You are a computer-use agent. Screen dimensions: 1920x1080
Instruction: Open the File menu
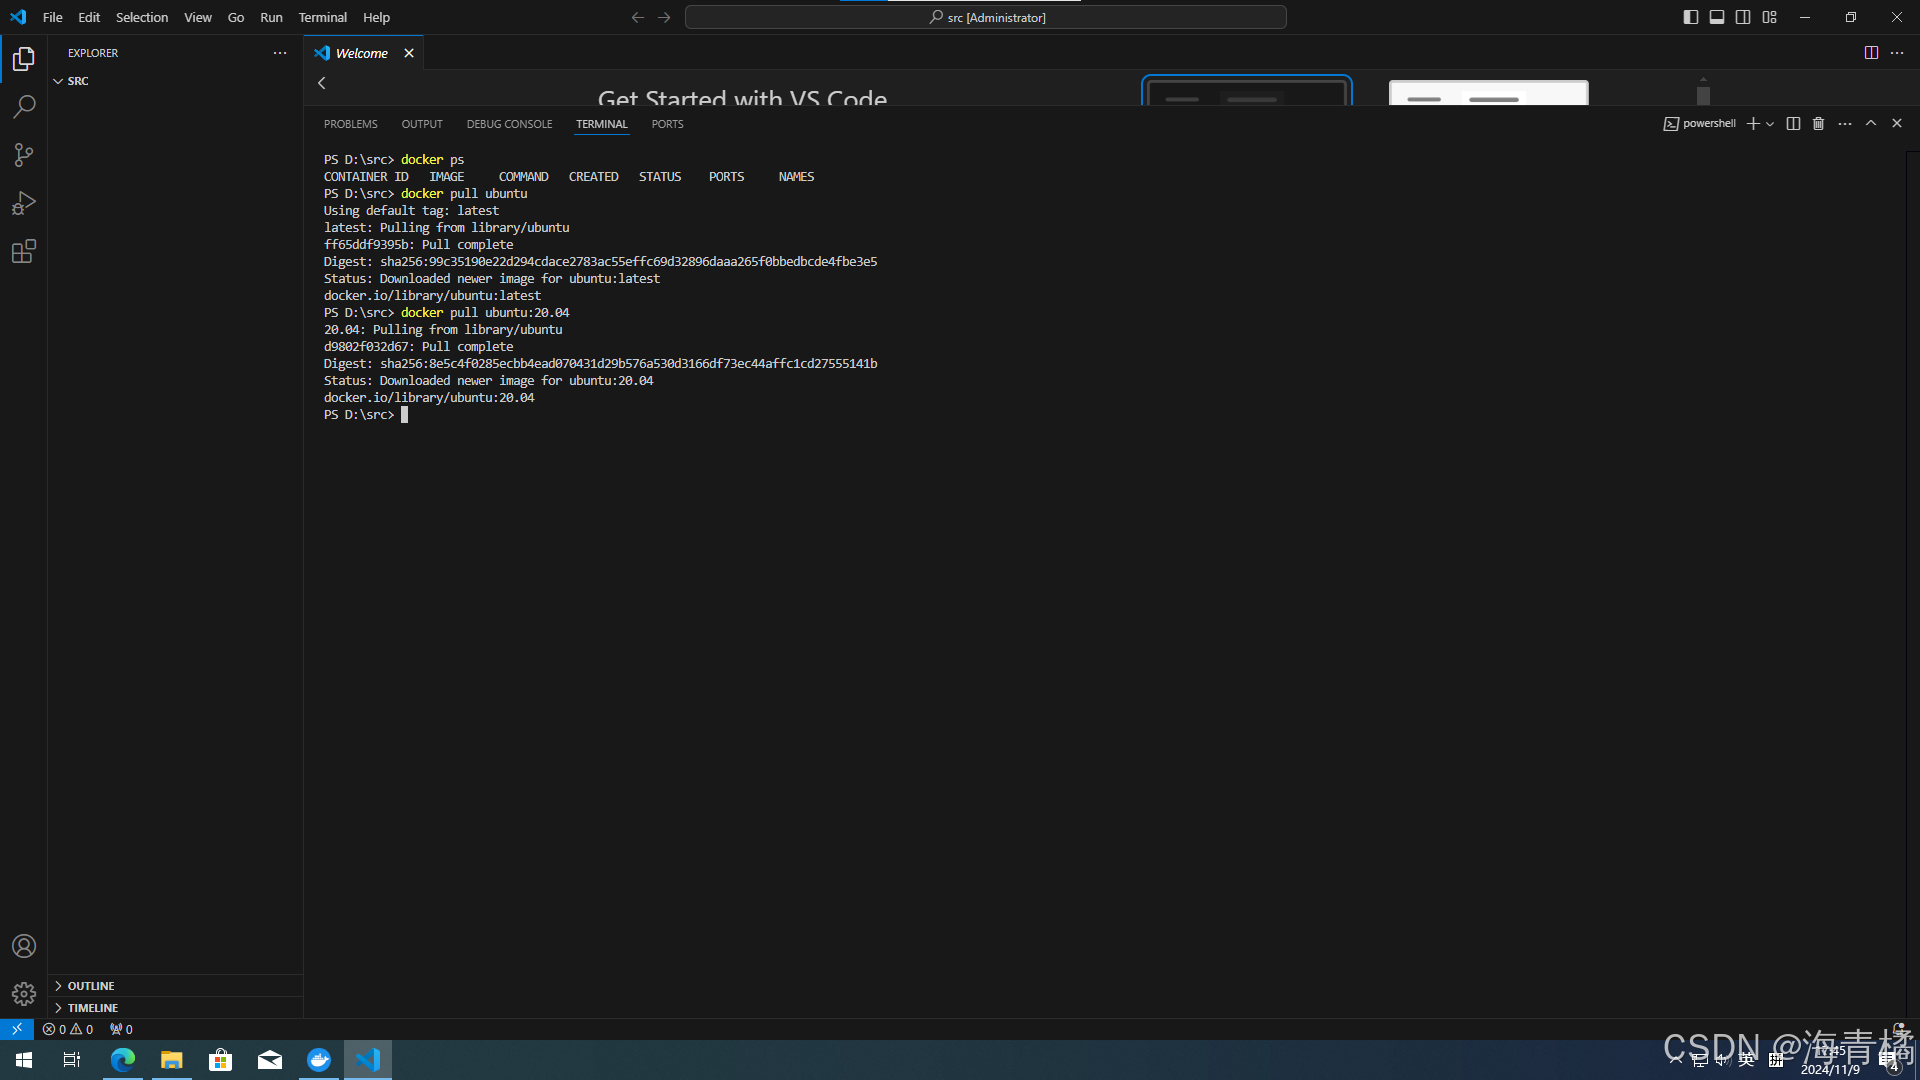click(x=53, y=17)
